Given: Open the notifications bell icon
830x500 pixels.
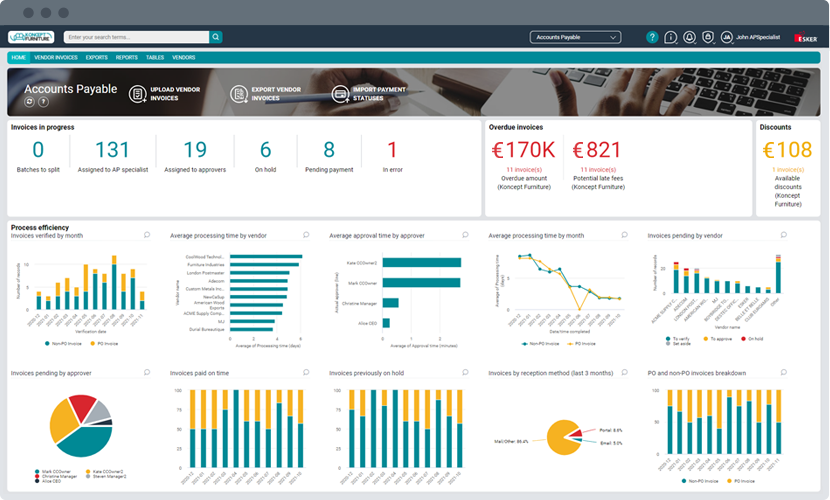Looking at the screenshot, I should click(x=689, y=37).
